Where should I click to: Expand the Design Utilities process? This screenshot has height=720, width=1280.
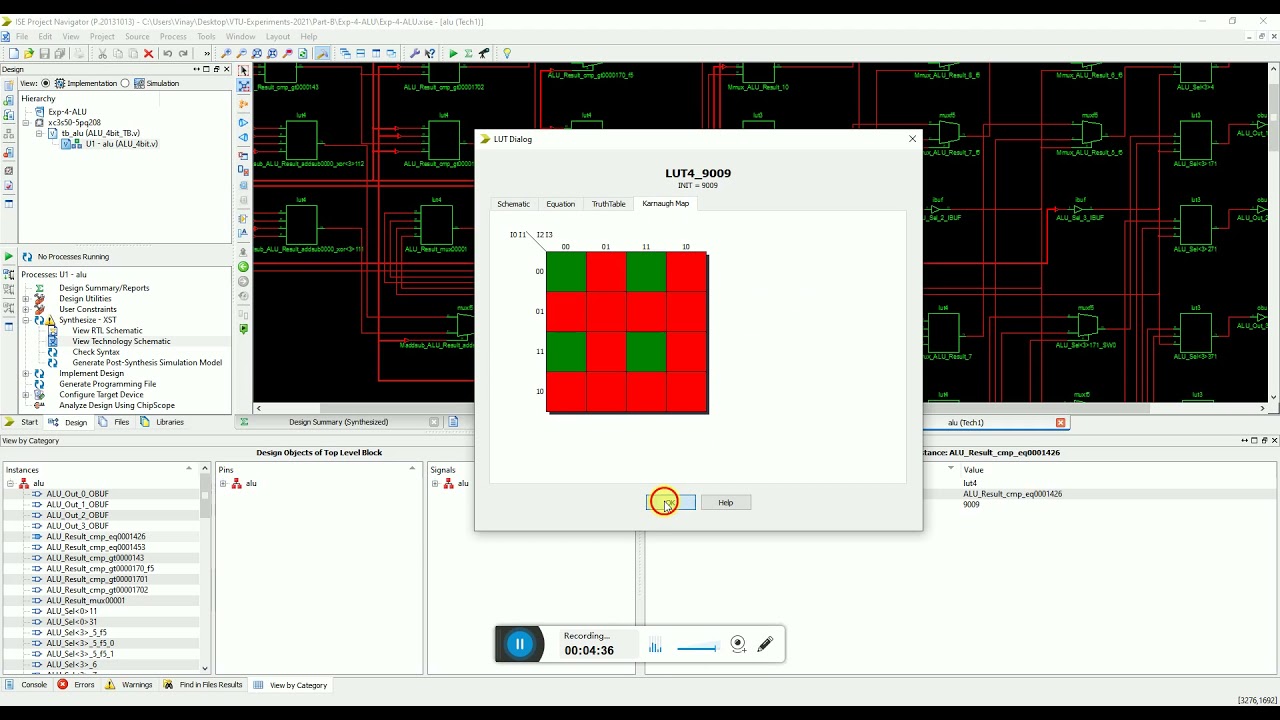26,299
